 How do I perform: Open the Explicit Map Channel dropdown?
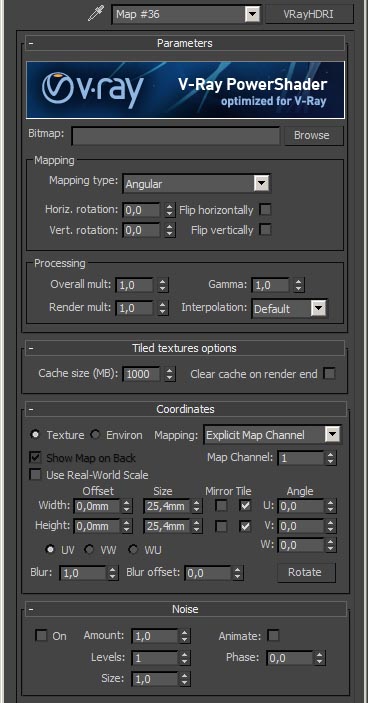332,434
